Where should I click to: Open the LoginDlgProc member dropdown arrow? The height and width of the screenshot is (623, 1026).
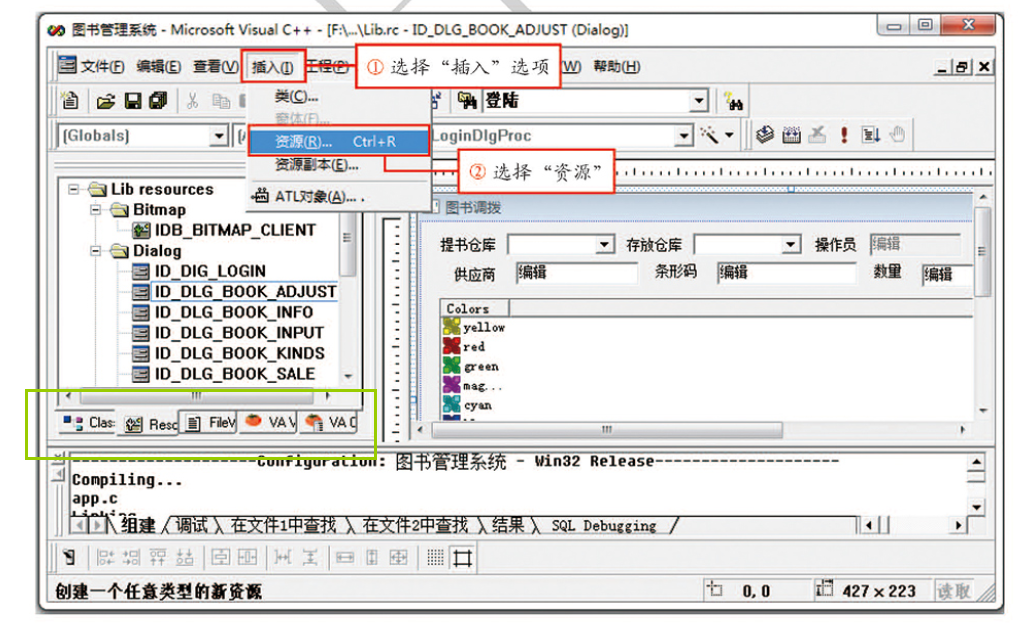pyautogui.click(x=683, y=135)
